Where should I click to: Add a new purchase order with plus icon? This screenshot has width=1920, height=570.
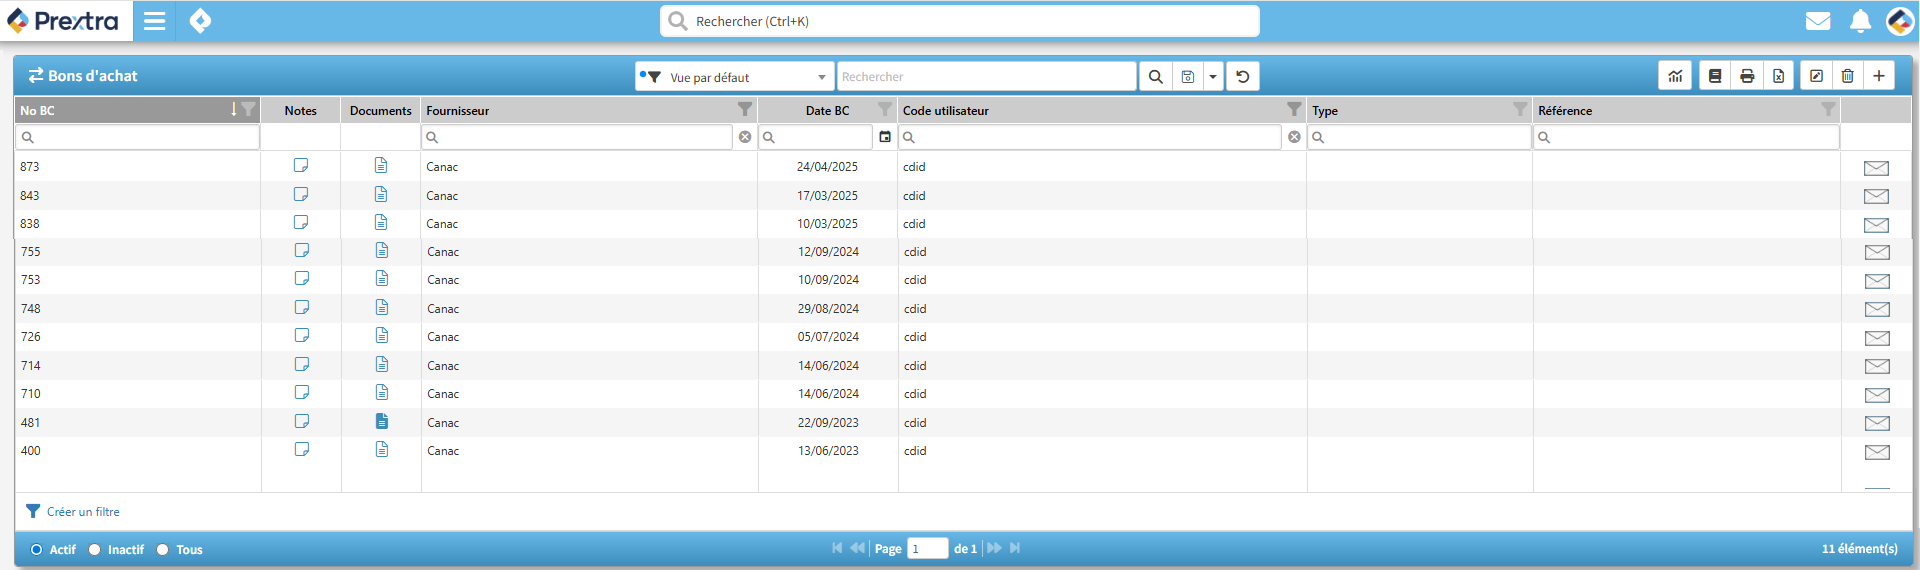coord(1879,76)
